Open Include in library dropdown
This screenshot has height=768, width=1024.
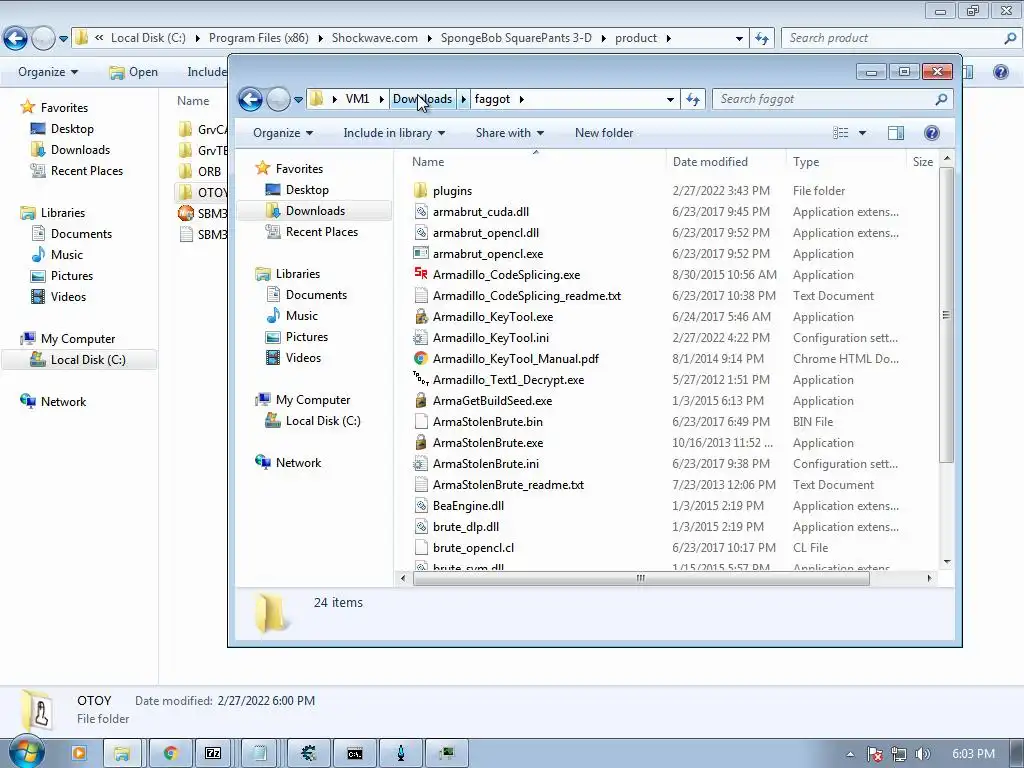click(394, 133)
